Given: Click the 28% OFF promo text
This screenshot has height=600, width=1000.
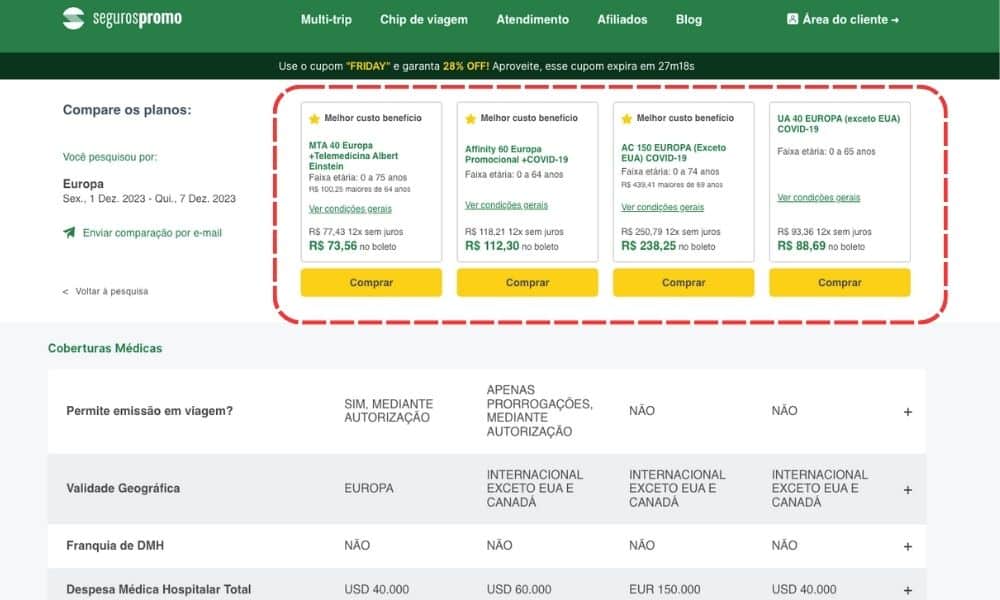Looking at the screenshot, I should [466, 66].
